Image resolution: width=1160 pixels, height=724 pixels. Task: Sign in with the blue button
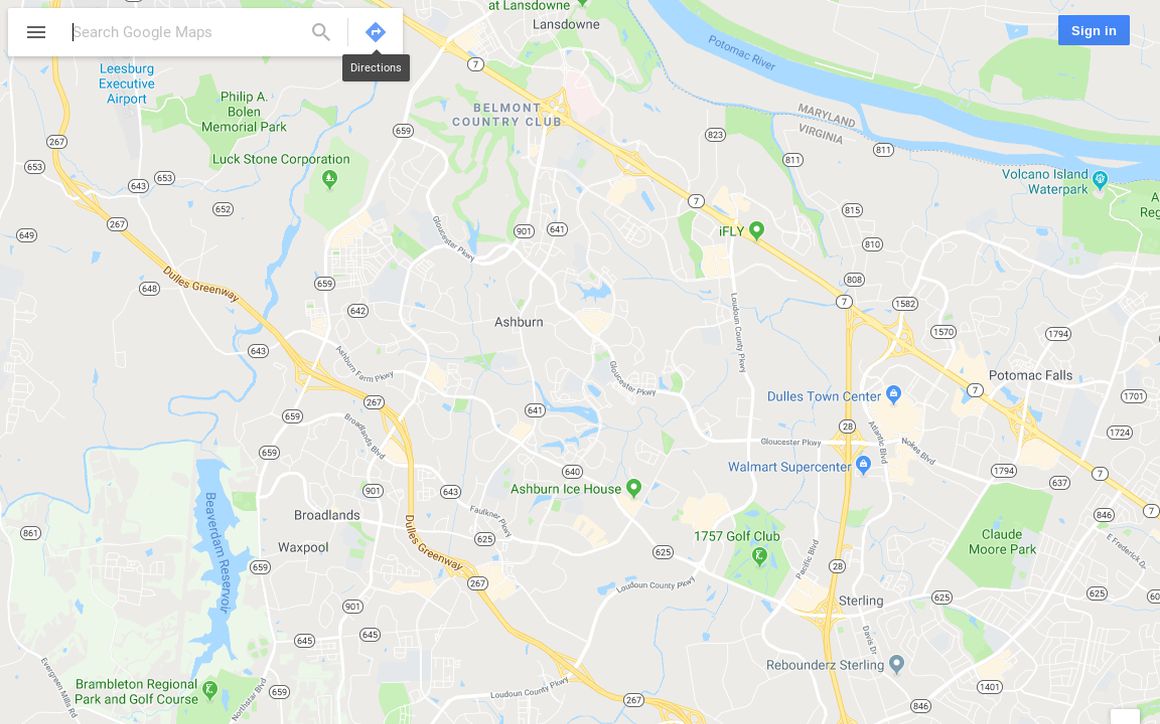tap(1093, 30)
